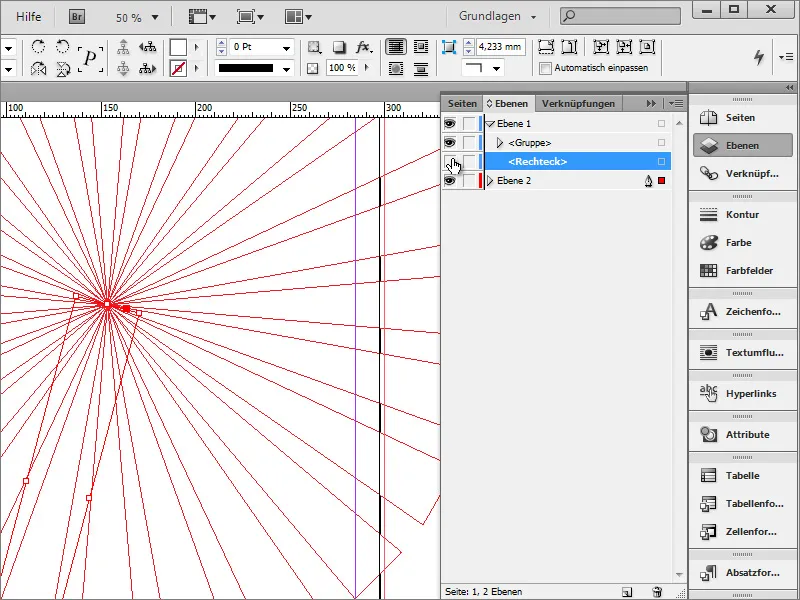The width and height of the screenshot is (800, 600).
Task: Select the Seiten panel tab
Action: pyautogui.click(x=461, y=102)
